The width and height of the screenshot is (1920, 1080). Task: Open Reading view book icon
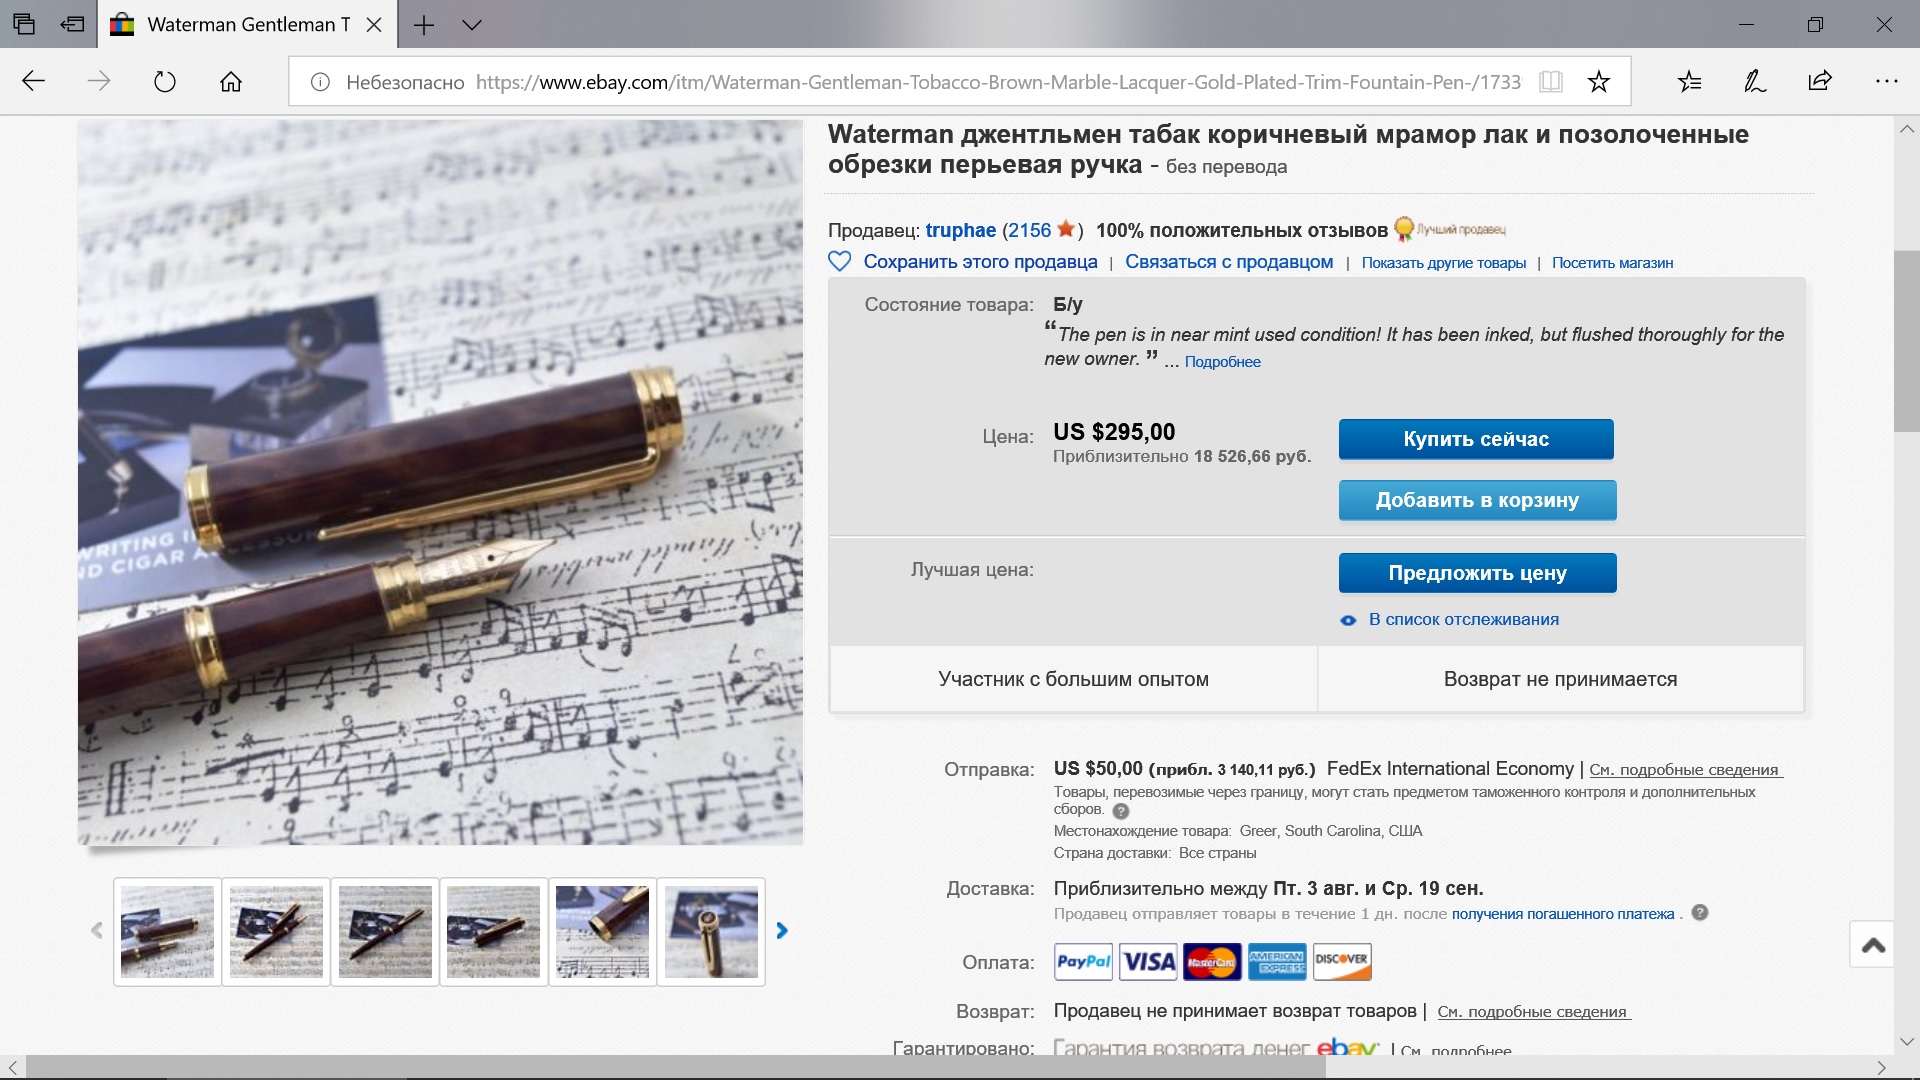[x=1551, y=82]
